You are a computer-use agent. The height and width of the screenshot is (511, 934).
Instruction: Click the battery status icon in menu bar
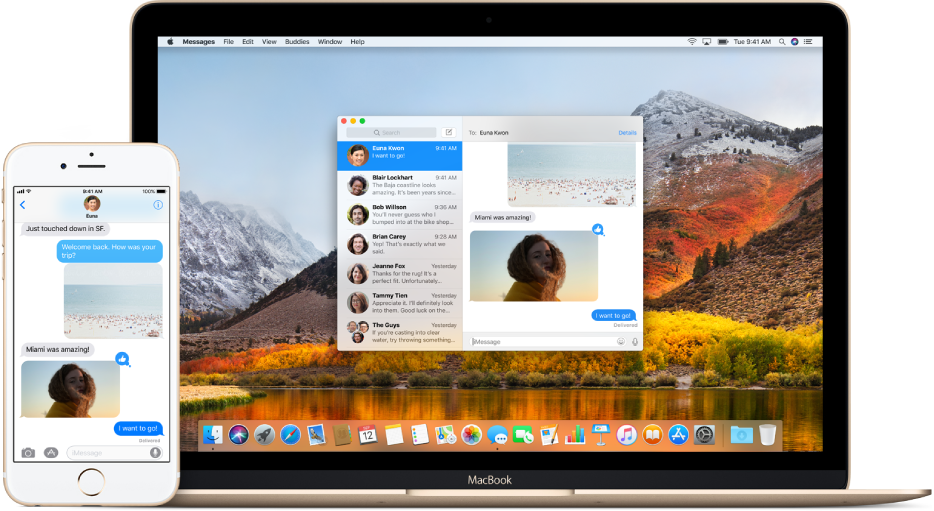(x=723, y=42)
